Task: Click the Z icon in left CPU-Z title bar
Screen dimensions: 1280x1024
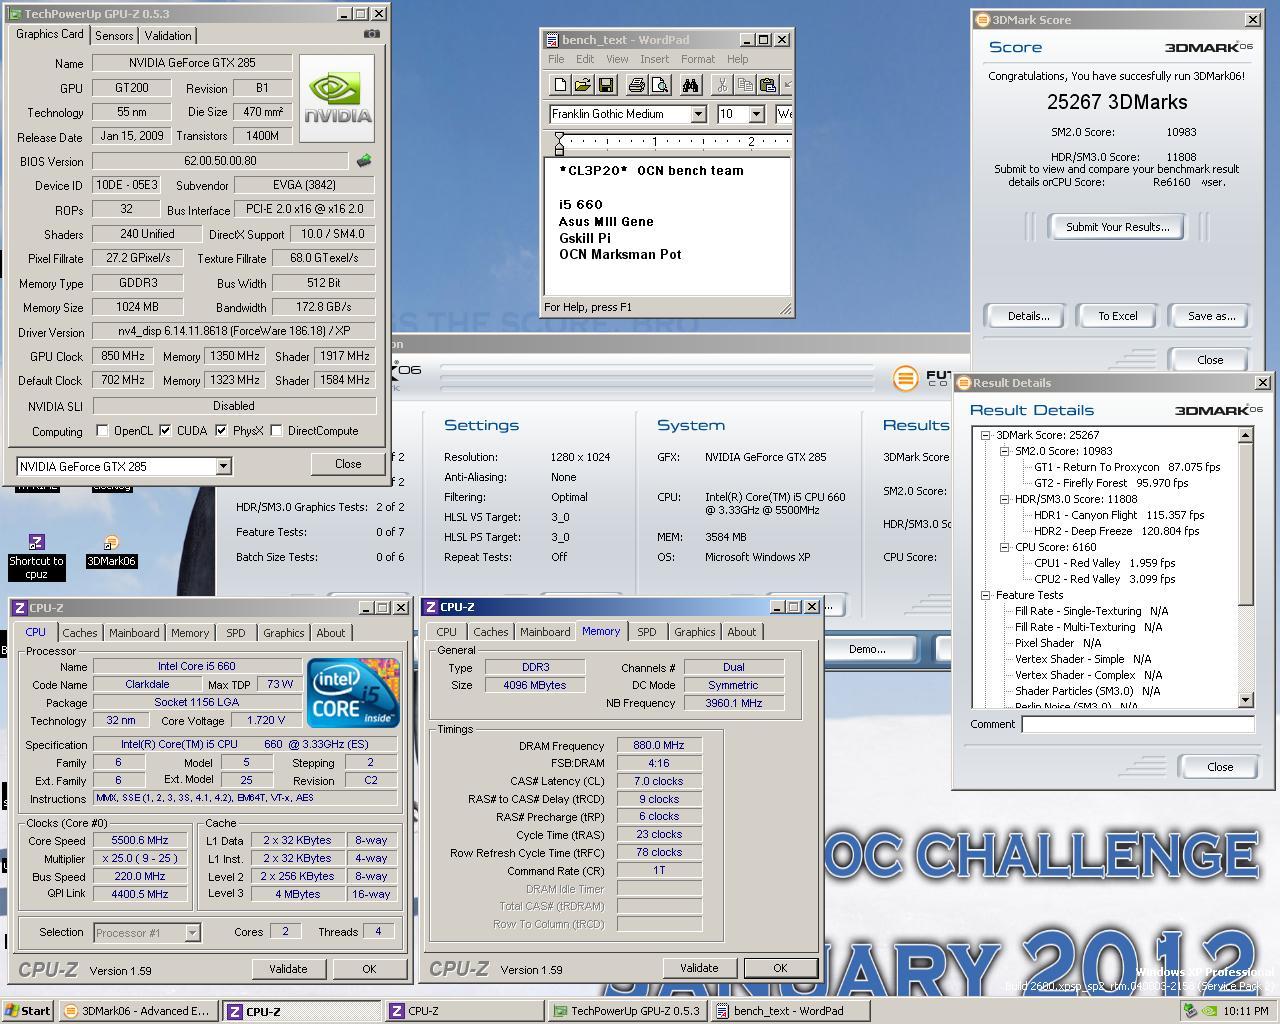Action: pos(20,607)
